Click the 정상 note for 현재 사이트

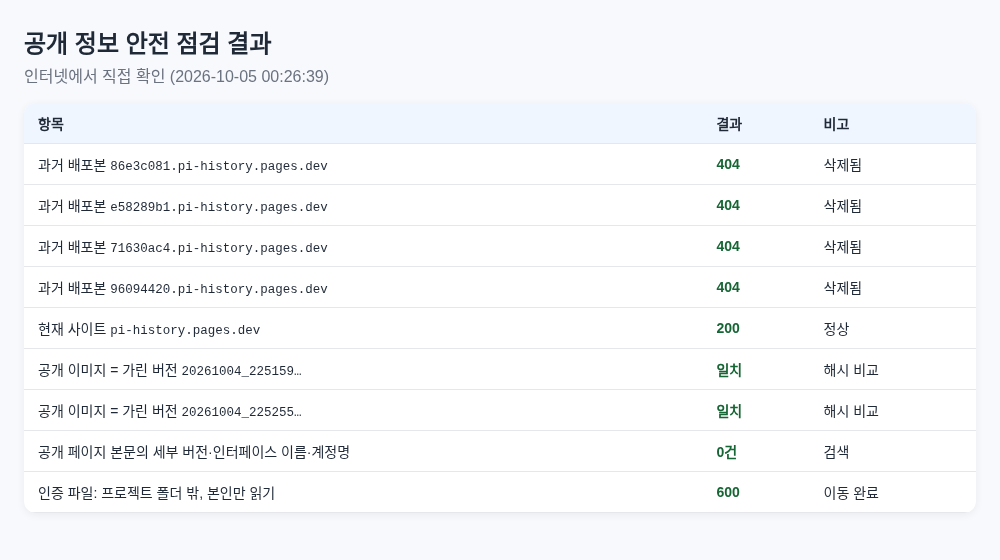tap(836, 328)
